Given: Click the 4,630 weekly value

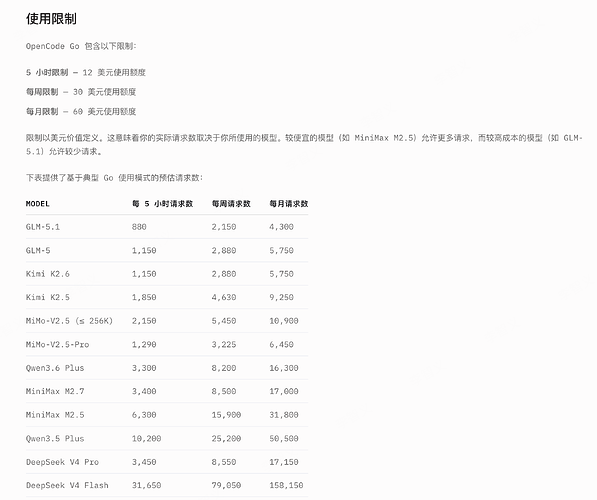Looking at the screenshot, I should click(224, 297).
